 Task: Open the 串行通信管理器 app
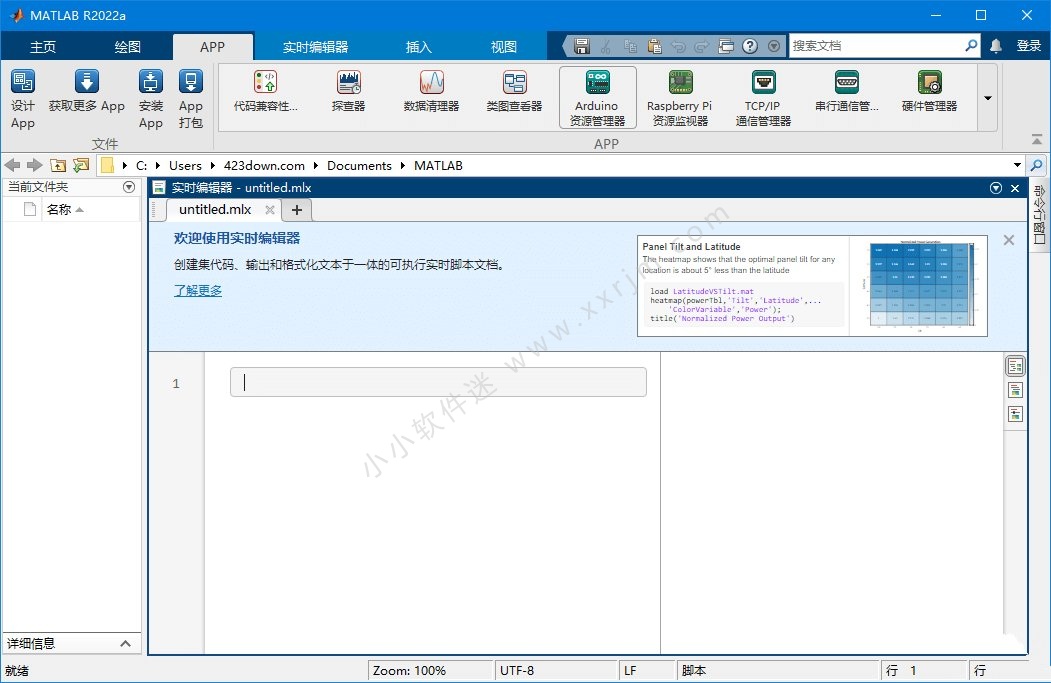tap(847, 92)
